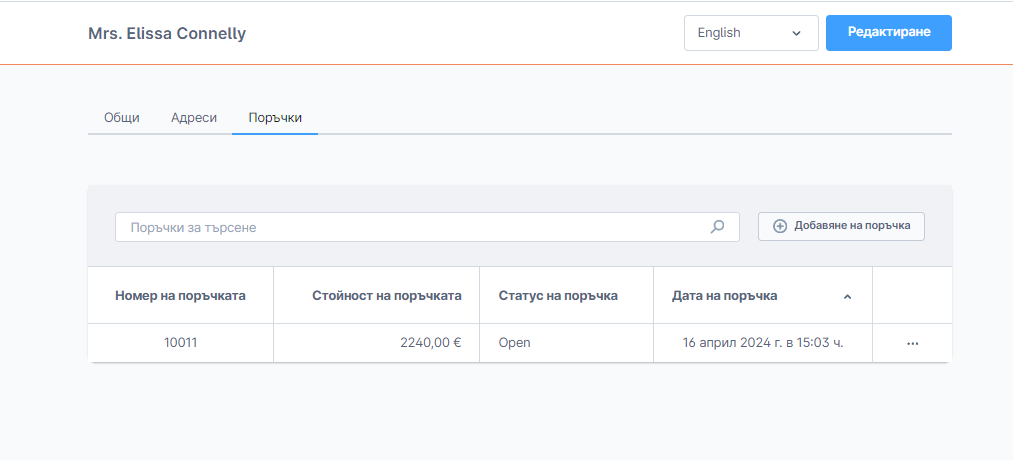Open the Адреси tab
This screenshot has height=460, width=1013.
coord(193,117)
